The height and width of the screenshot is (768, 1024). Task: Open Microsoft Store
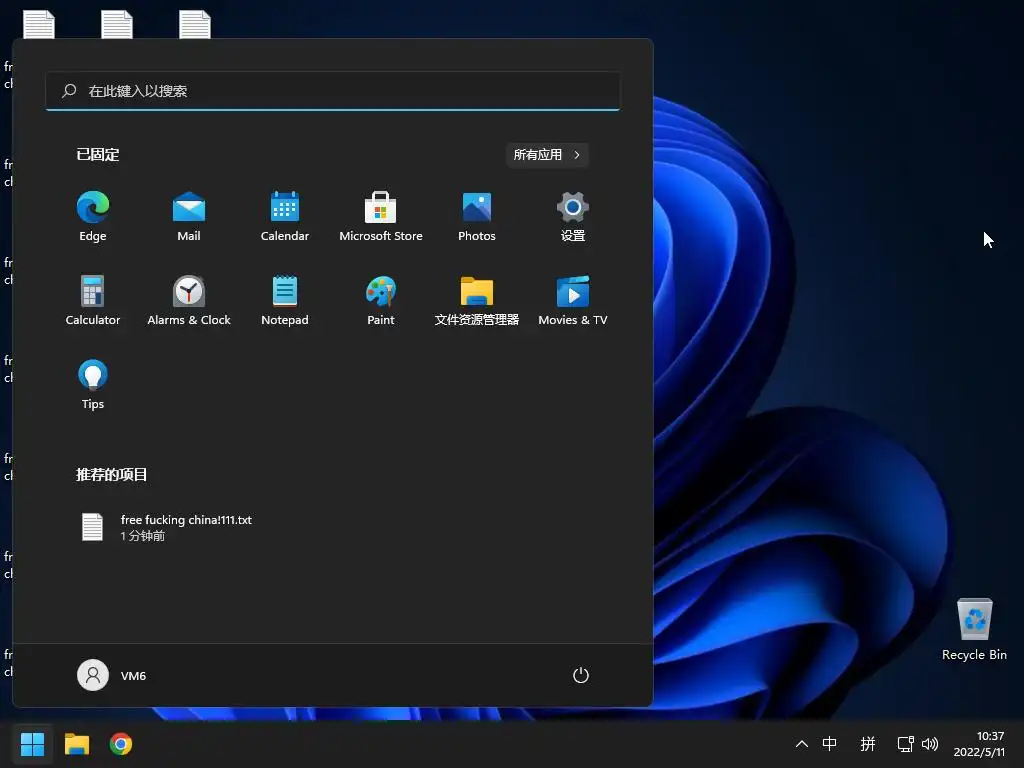click(381, 216)
